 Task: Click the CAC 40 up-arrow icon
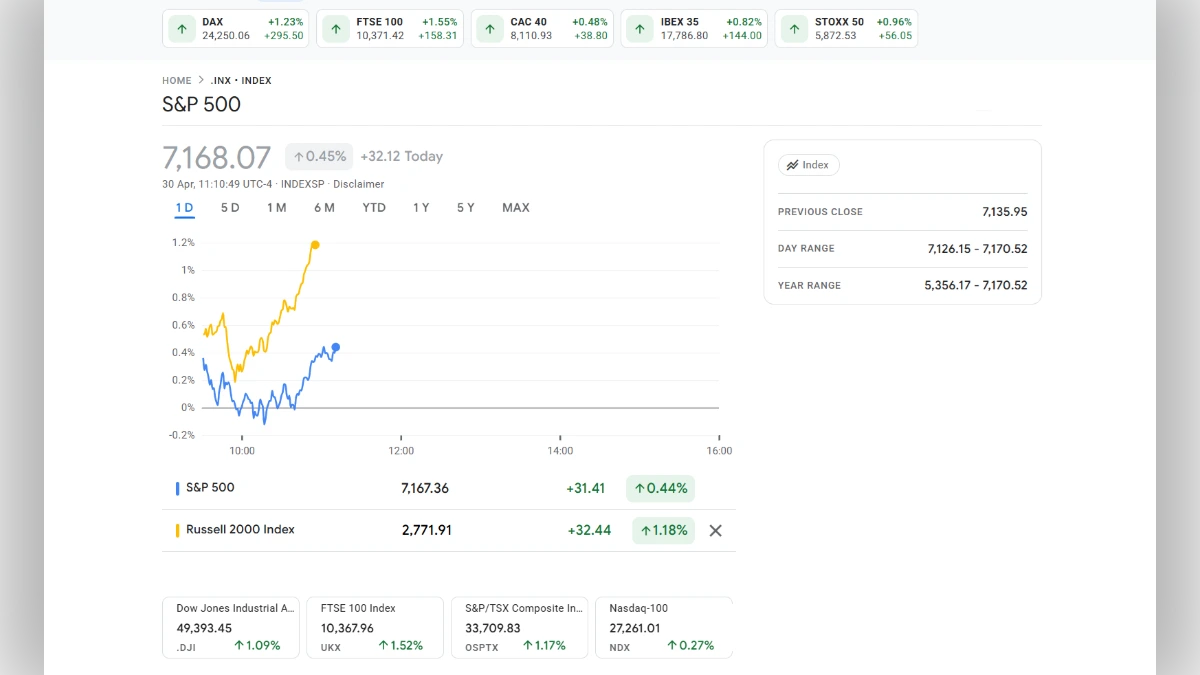490,29
